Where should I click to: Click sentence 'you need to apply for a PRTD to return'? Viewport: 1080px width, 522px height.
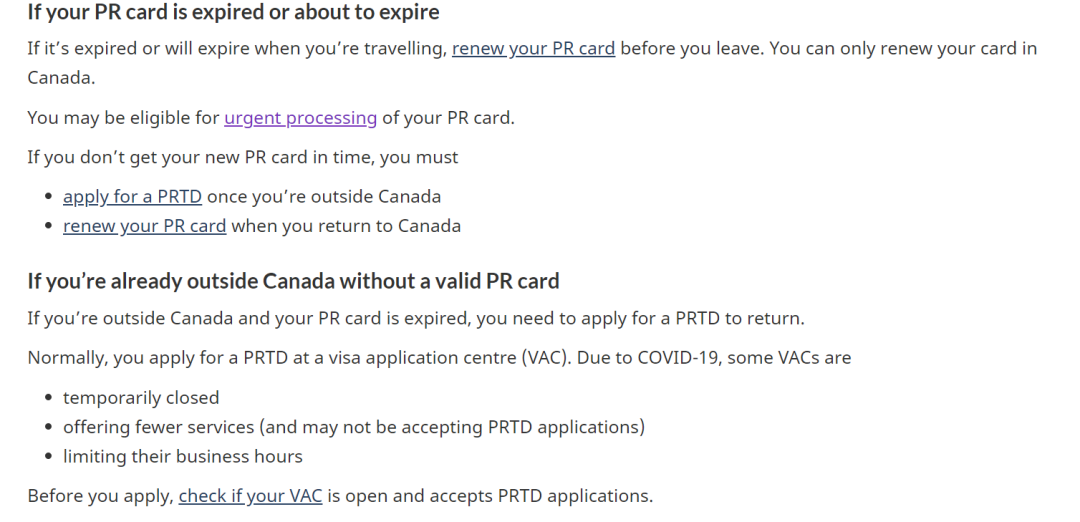[641, 319]
